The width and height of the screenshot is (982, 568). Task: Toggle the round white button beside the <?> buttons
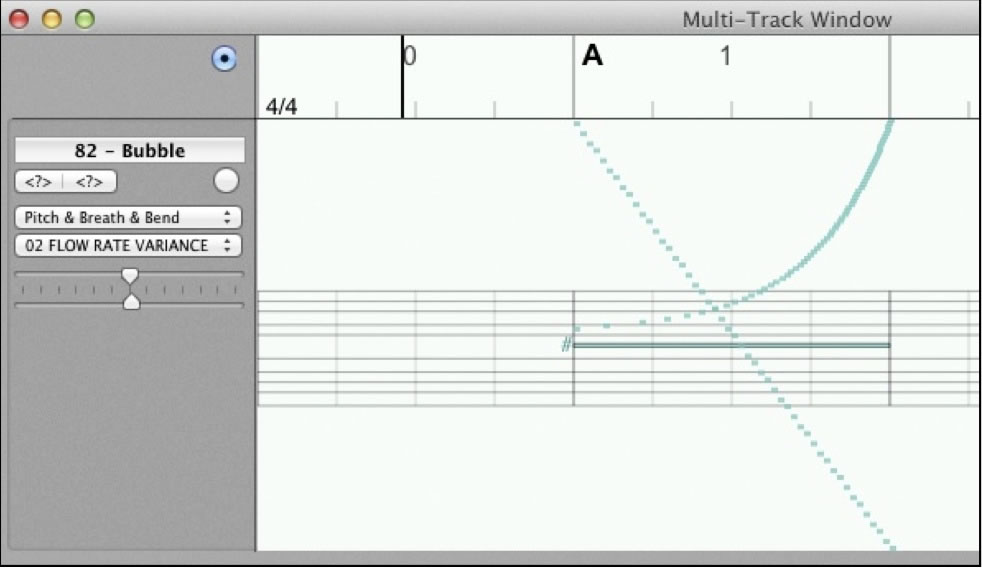(x=226, y=181)
